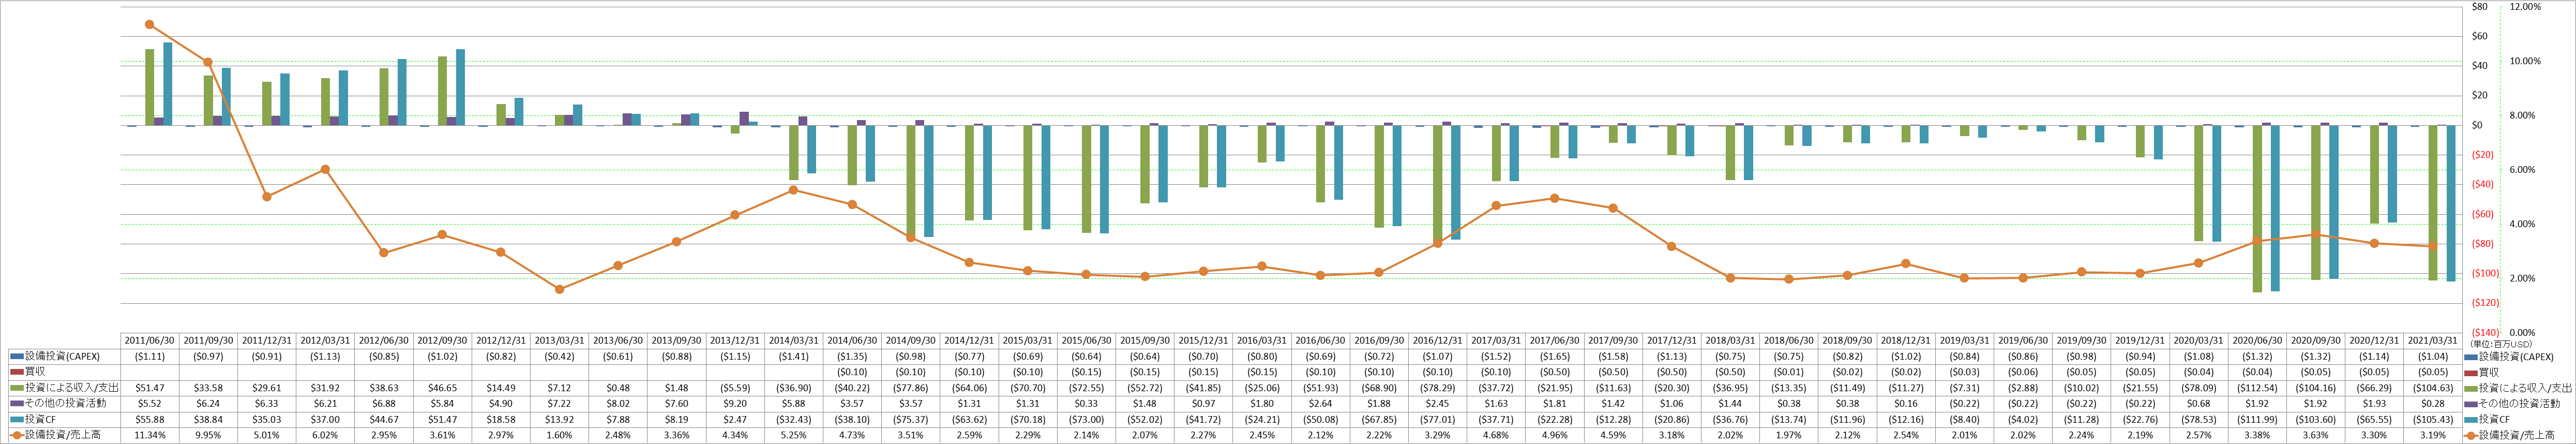Screen dimensions: 2576x444
Task: Select the 3.63% cell
Action: (x=2316, y=436)
